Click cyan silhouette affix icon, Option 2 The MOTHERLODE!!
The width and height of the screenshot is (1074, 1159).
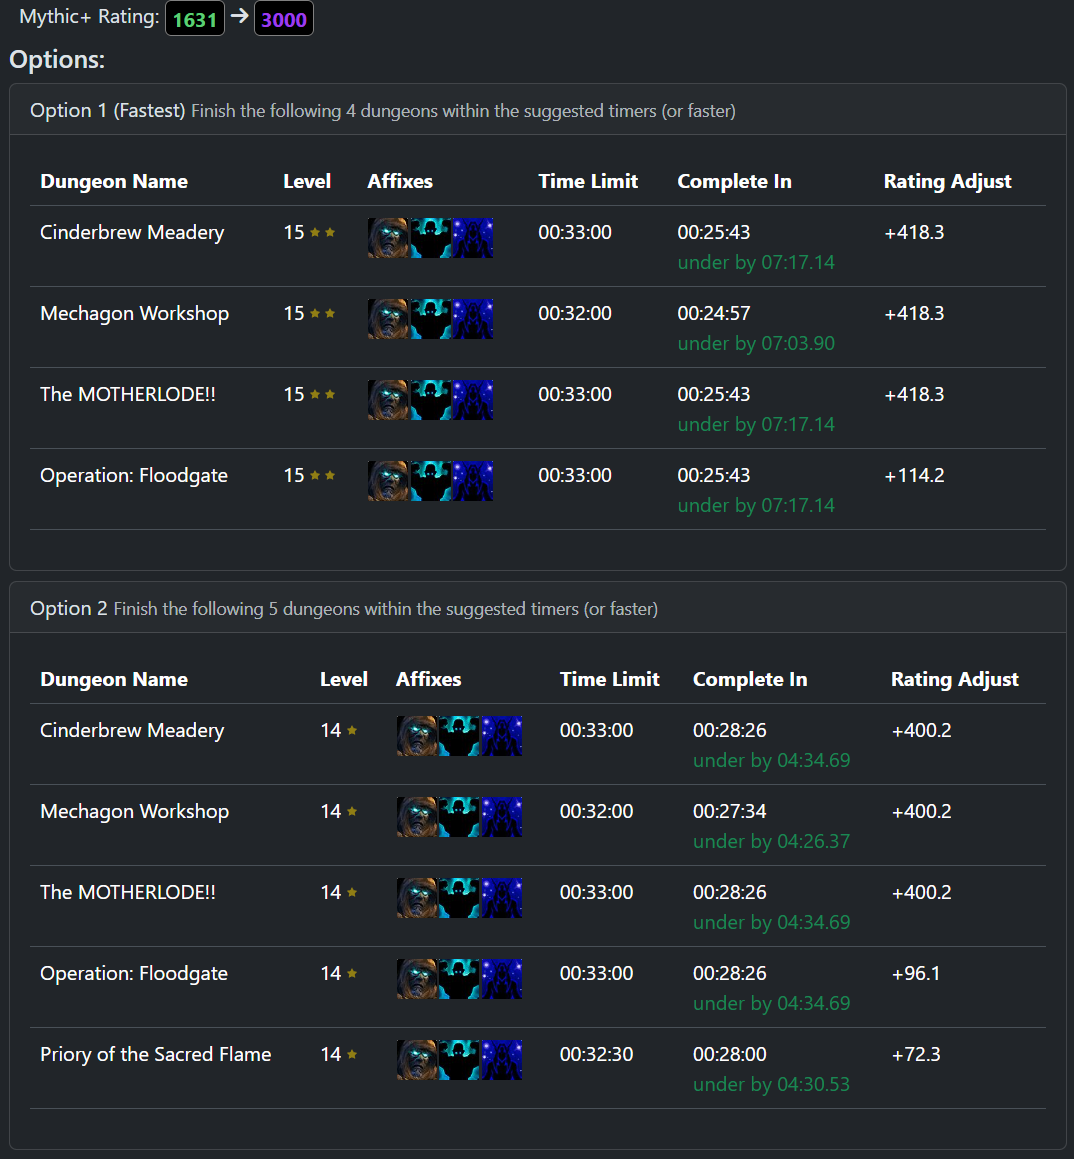(x=459, y=898)
